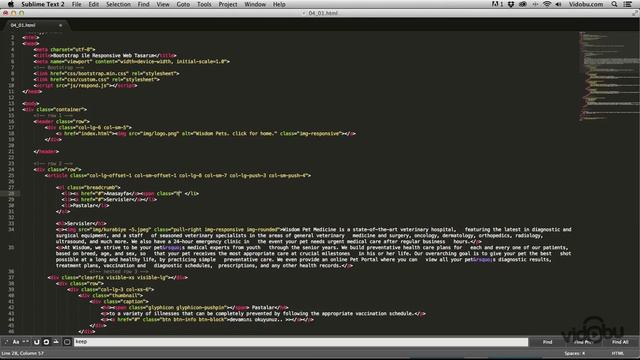Click the Pastalar list item line
The height and width of the screenshot is (360, 640).
point(85,205)
